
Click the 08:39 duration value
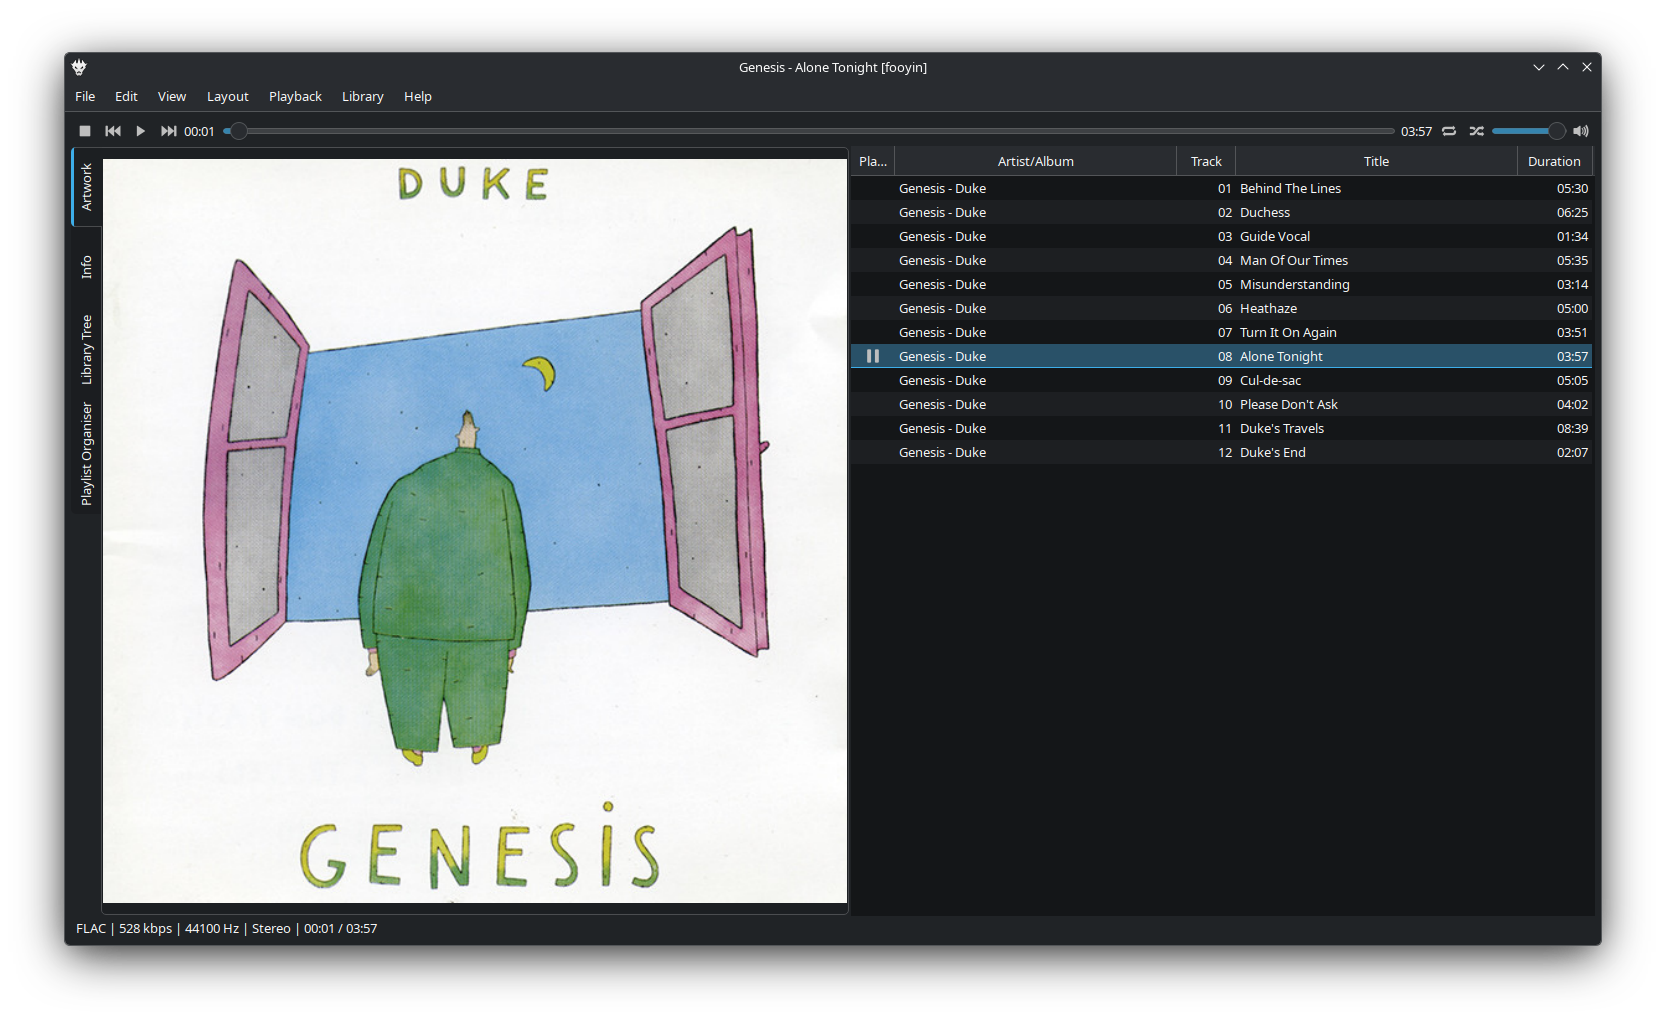(1572, 428)
